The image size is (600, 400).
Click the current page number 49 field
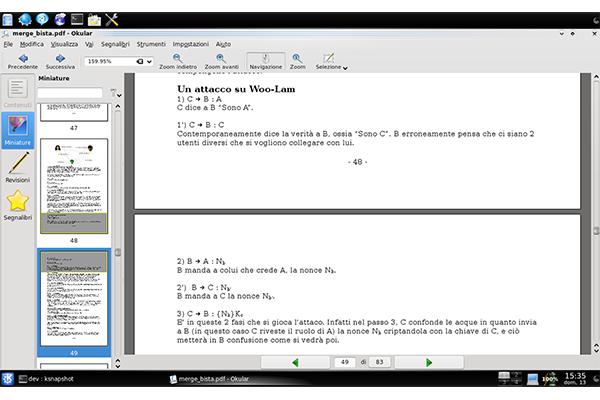tap(344, 362)
